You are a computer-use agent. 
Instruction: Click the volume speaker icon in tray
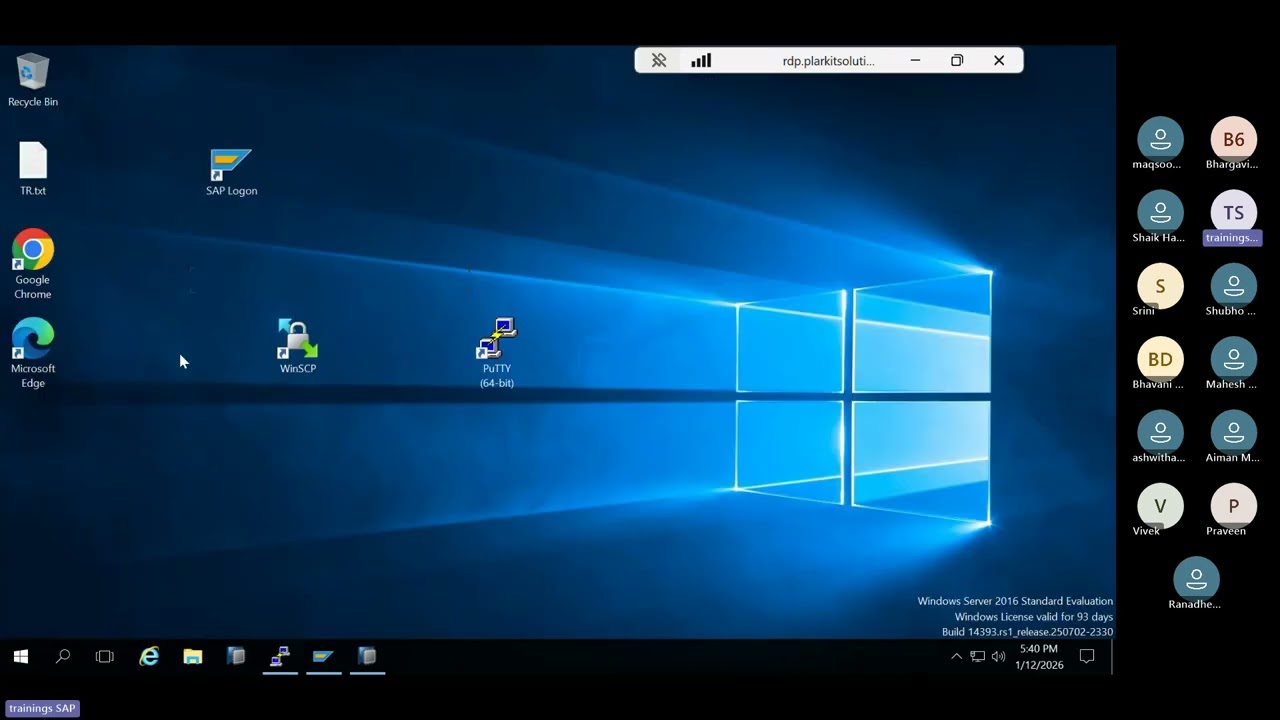tap(998, 657)
